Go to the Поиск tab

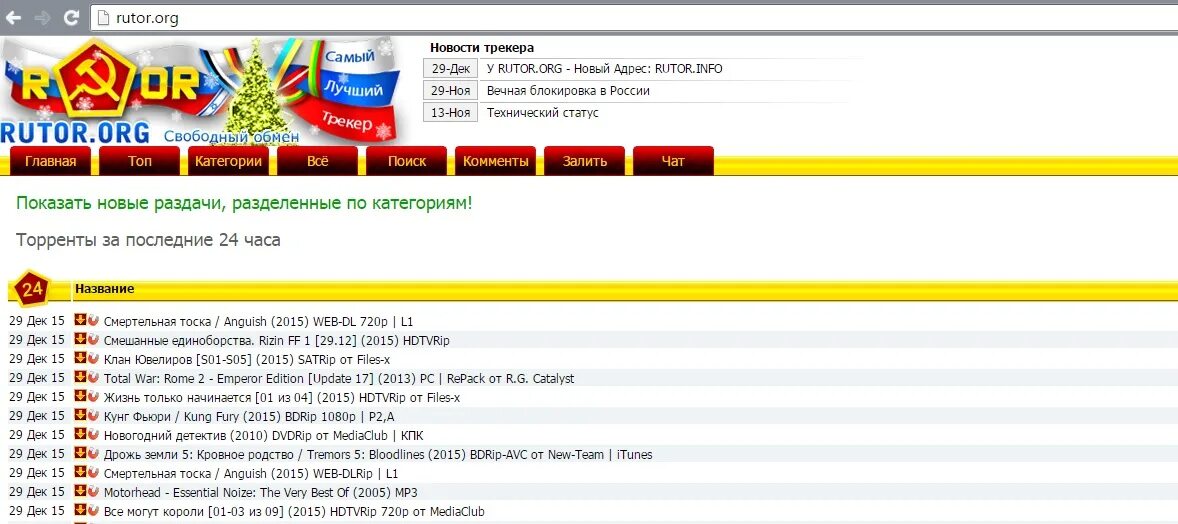click(406, 161)
